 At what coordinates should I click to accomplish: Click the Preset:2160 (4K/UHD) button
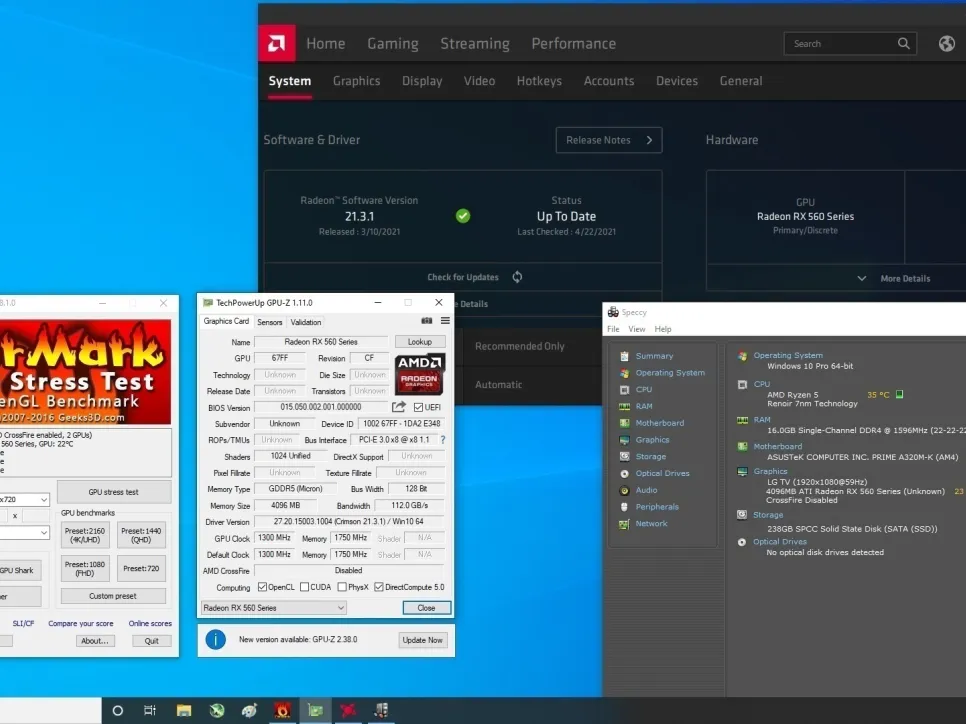[84, 535]
